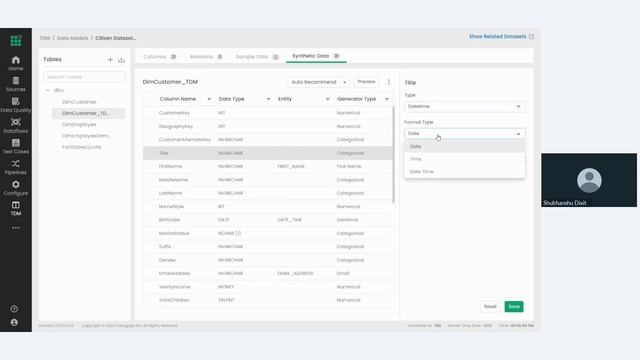Click the Preview button
Screen dimensions: 640x360
coord(366,82)
